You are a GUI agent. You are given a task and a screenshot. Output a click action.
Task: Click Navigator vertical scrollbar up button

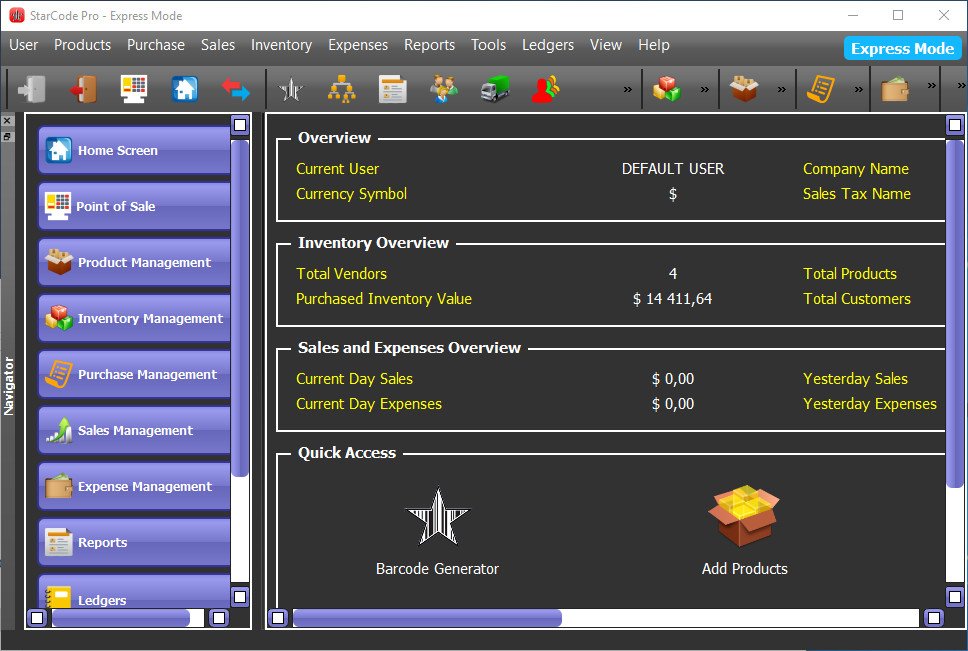pyautogui.click(x=240, y=125)
